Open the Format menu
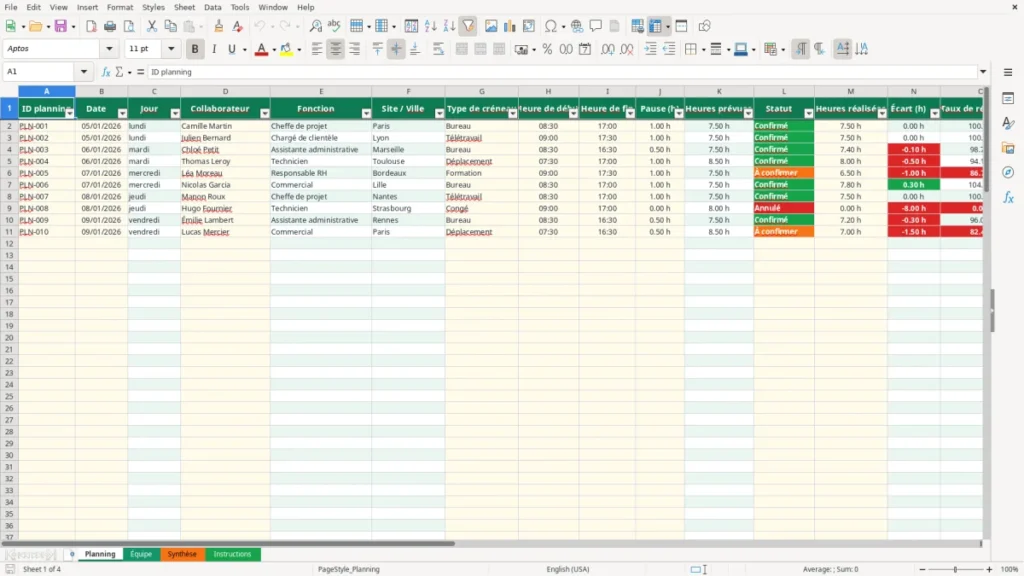Image resolution: width=1024 pixels, height=576 pixels. click(x=120, y=7)
